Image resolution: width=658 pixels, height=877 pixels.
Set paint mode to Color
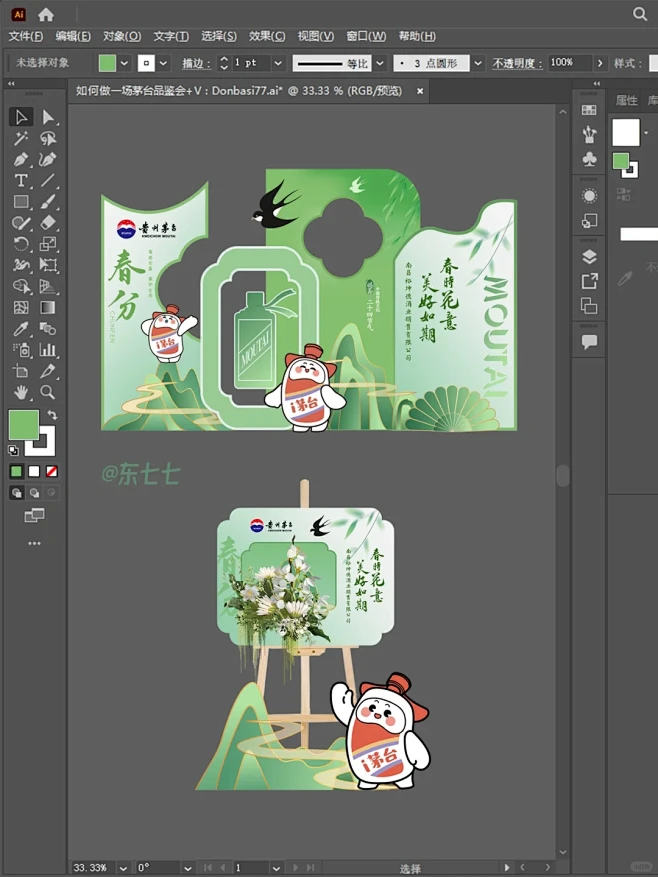tap(16, 471)
